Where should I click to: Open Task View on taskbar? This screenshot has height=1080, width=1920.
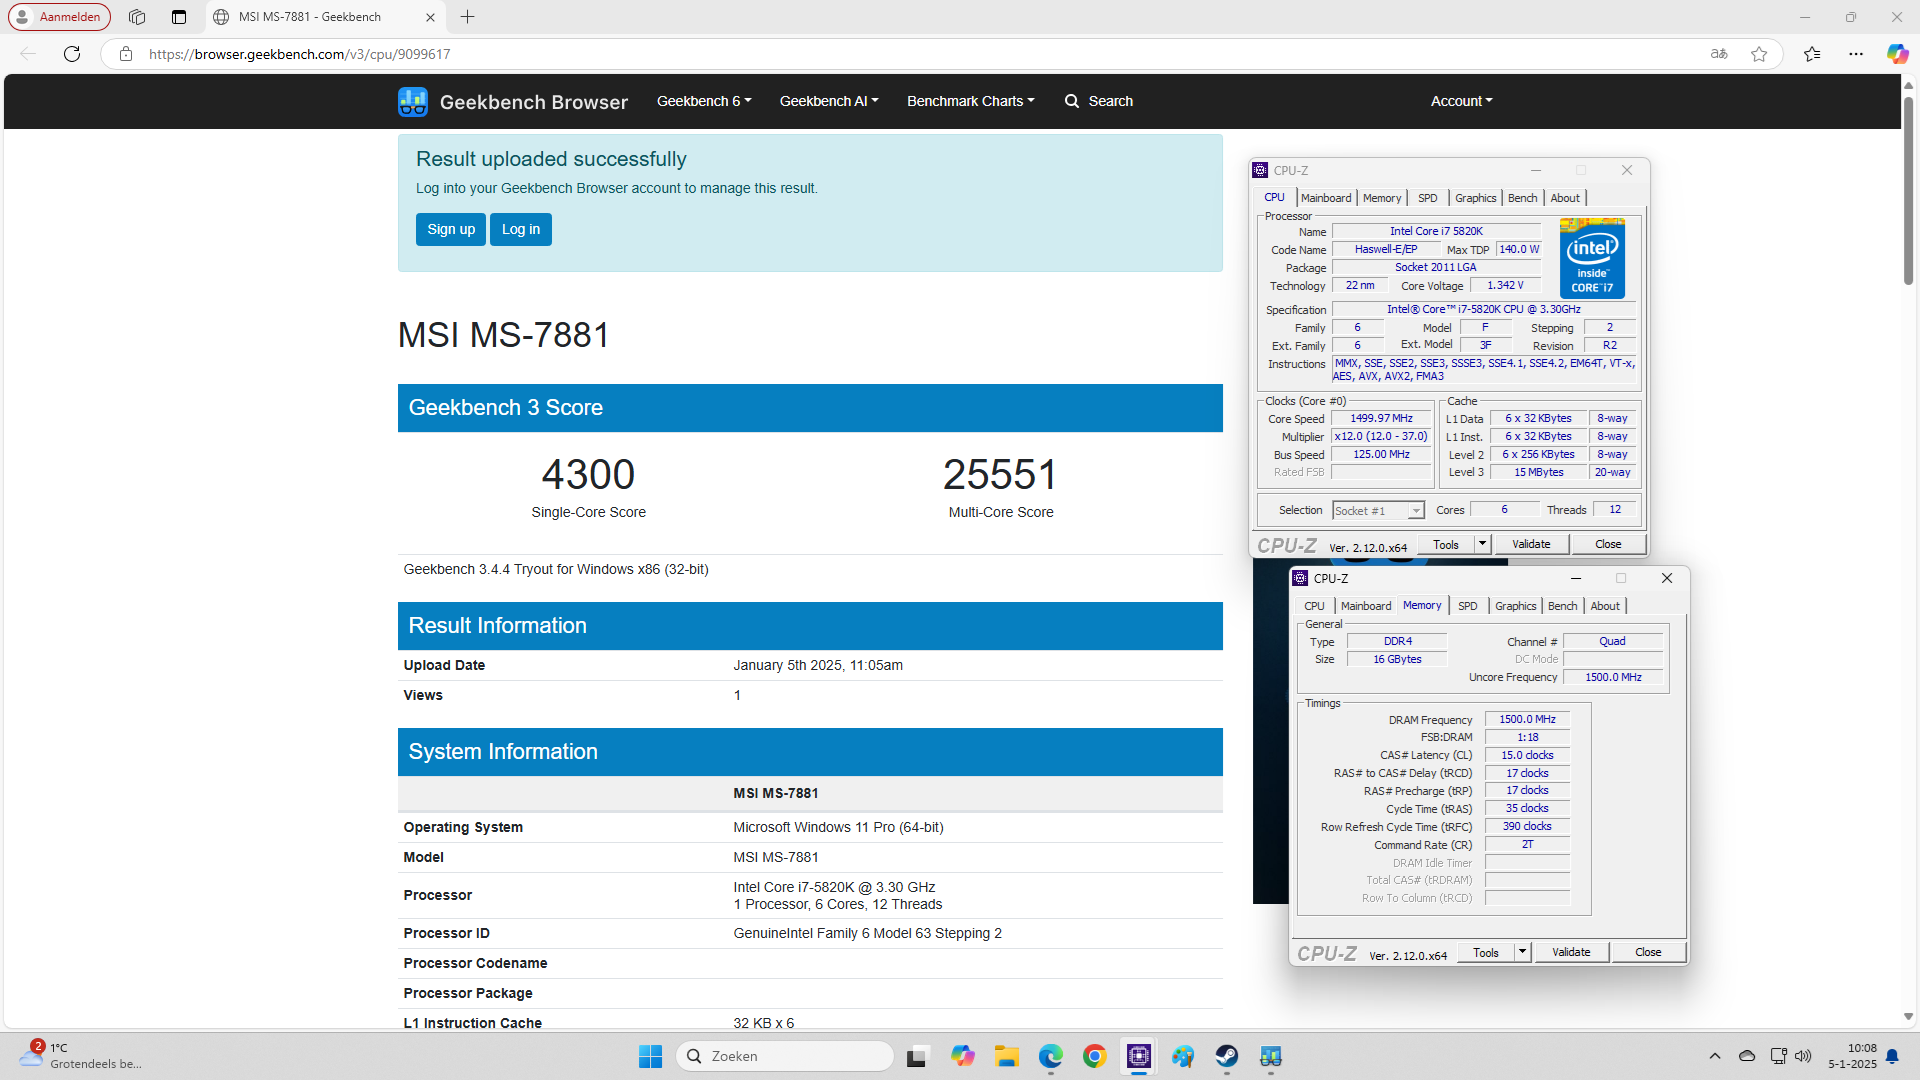[917, 1056]
